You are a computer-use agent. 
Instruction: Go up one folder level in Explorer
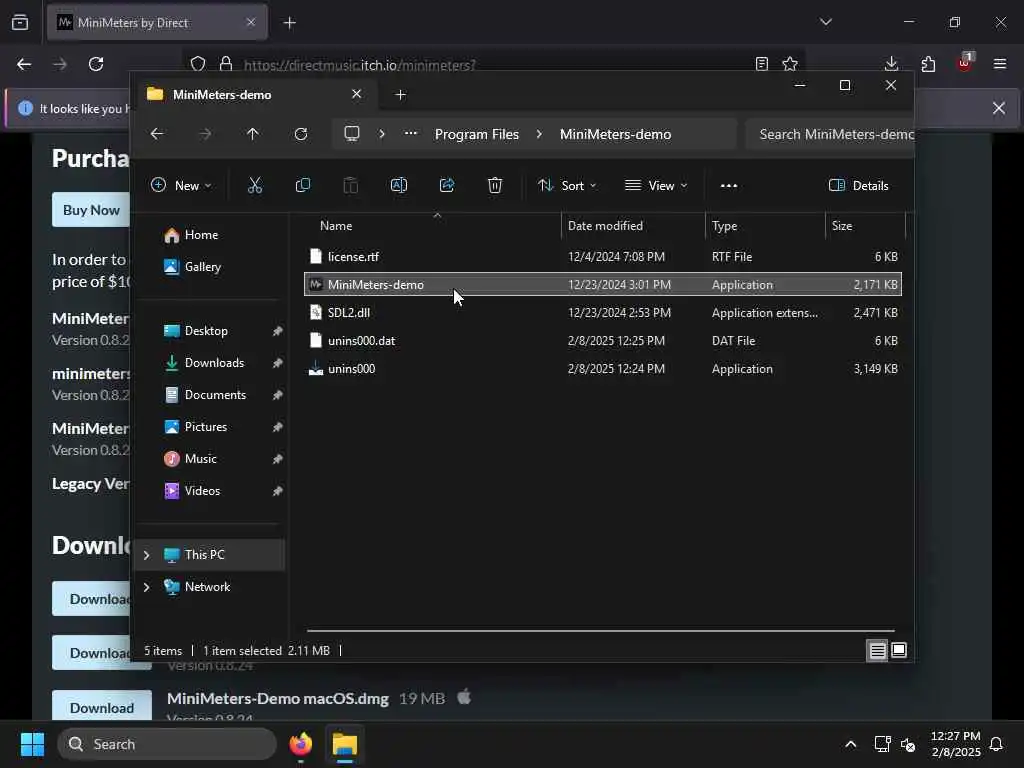pos(253,134)
